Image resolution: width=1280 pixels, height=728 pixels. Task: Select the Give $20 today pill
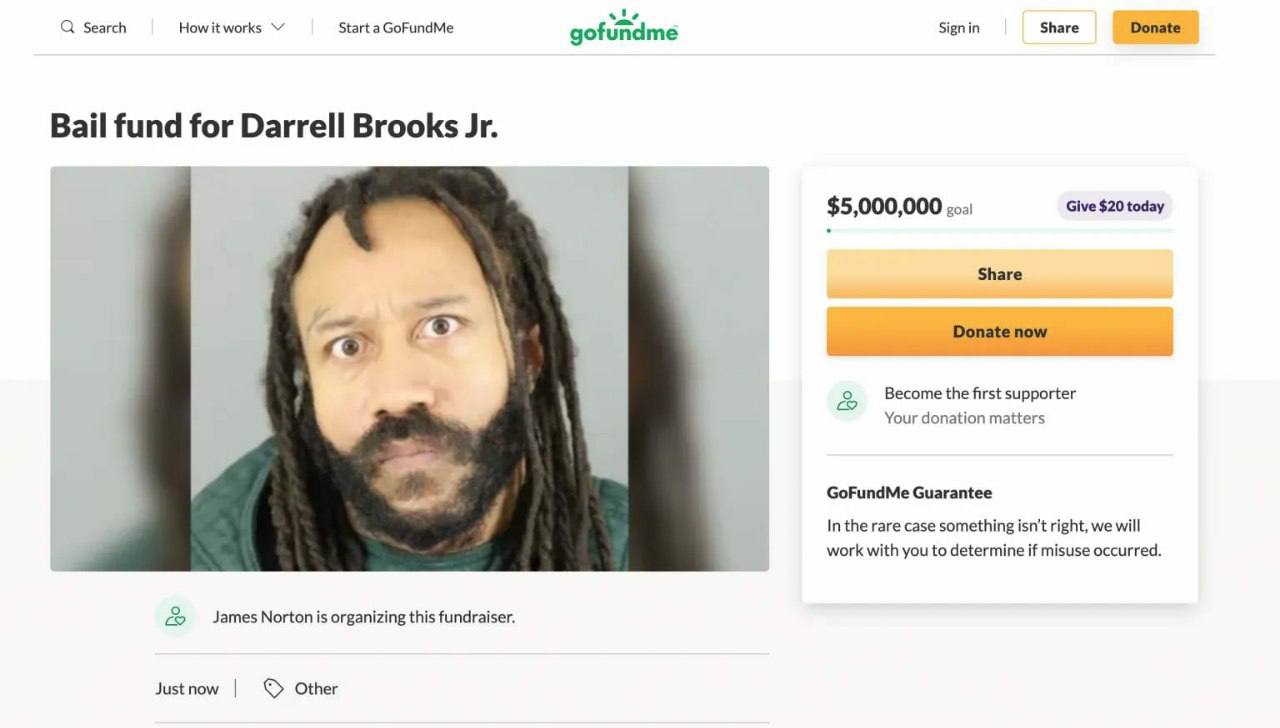(1115, 206)
